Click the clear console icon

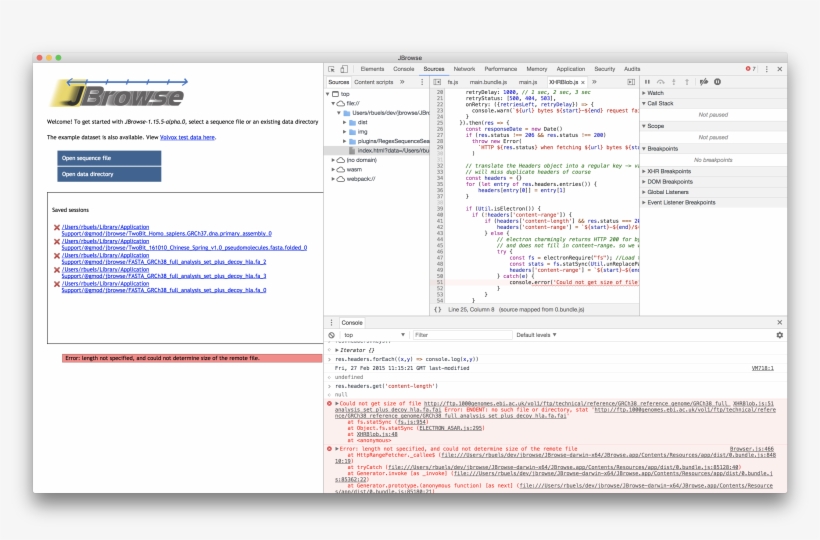(x=332, y=335)
